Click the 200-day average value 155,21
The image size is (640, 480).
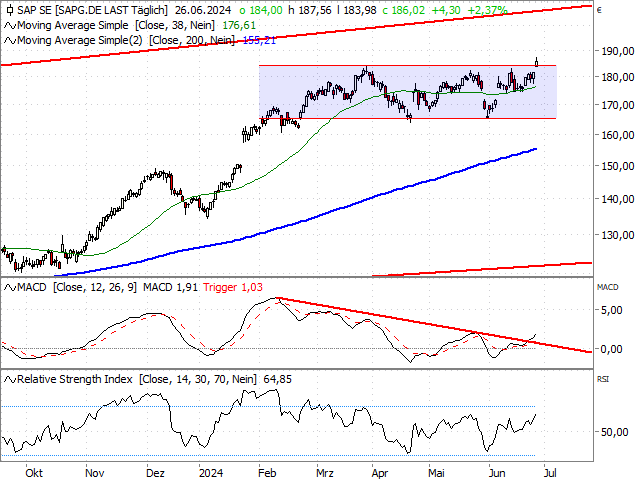(259, 41)
